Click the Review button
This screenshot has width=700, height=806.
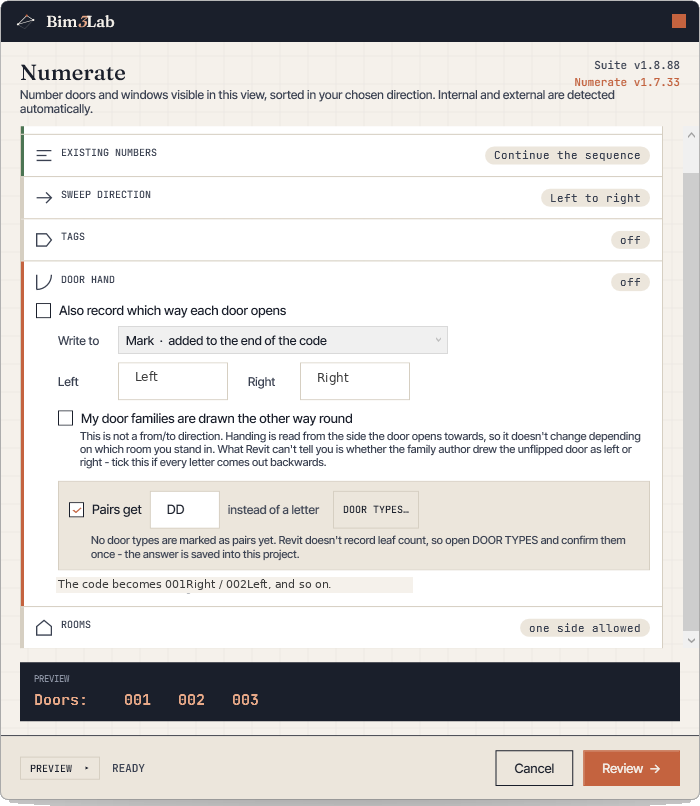click(631, 768)
